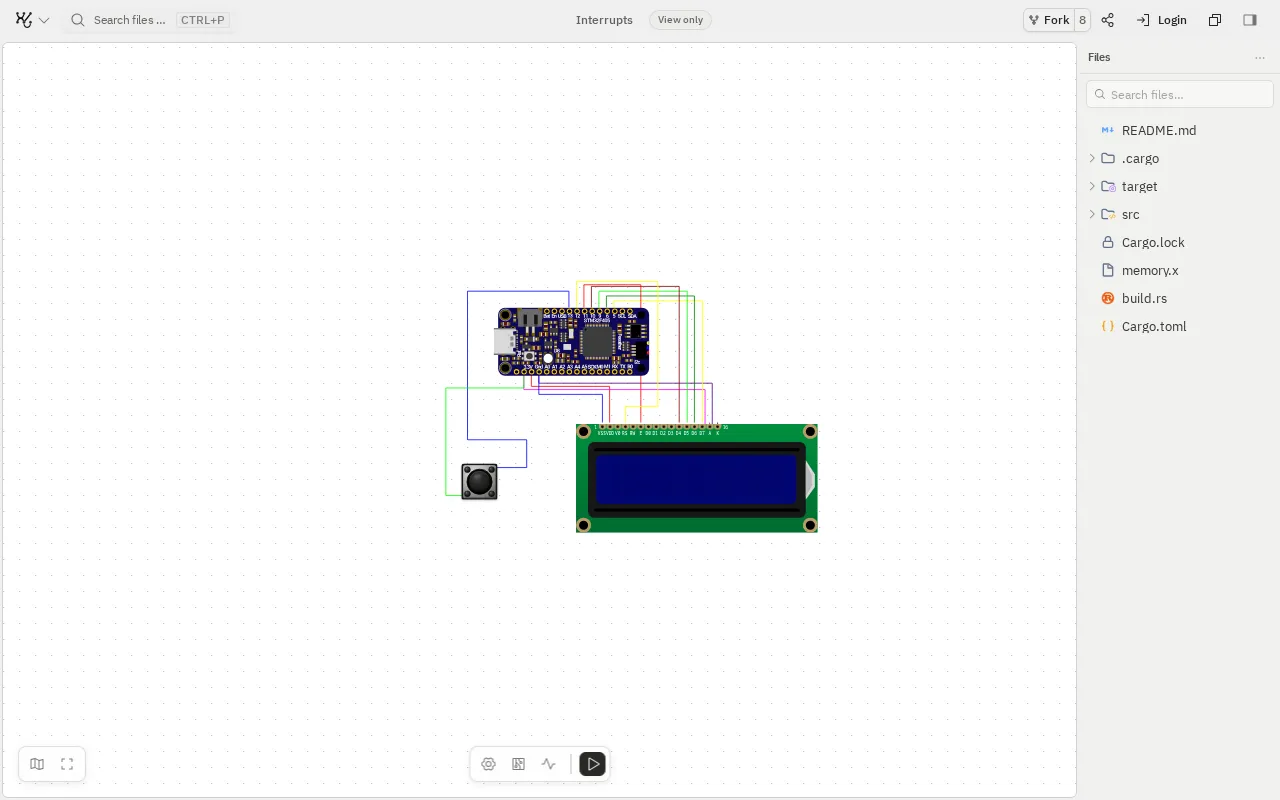Fork this project
The image size is (1280, 800).
[1048, 20]
